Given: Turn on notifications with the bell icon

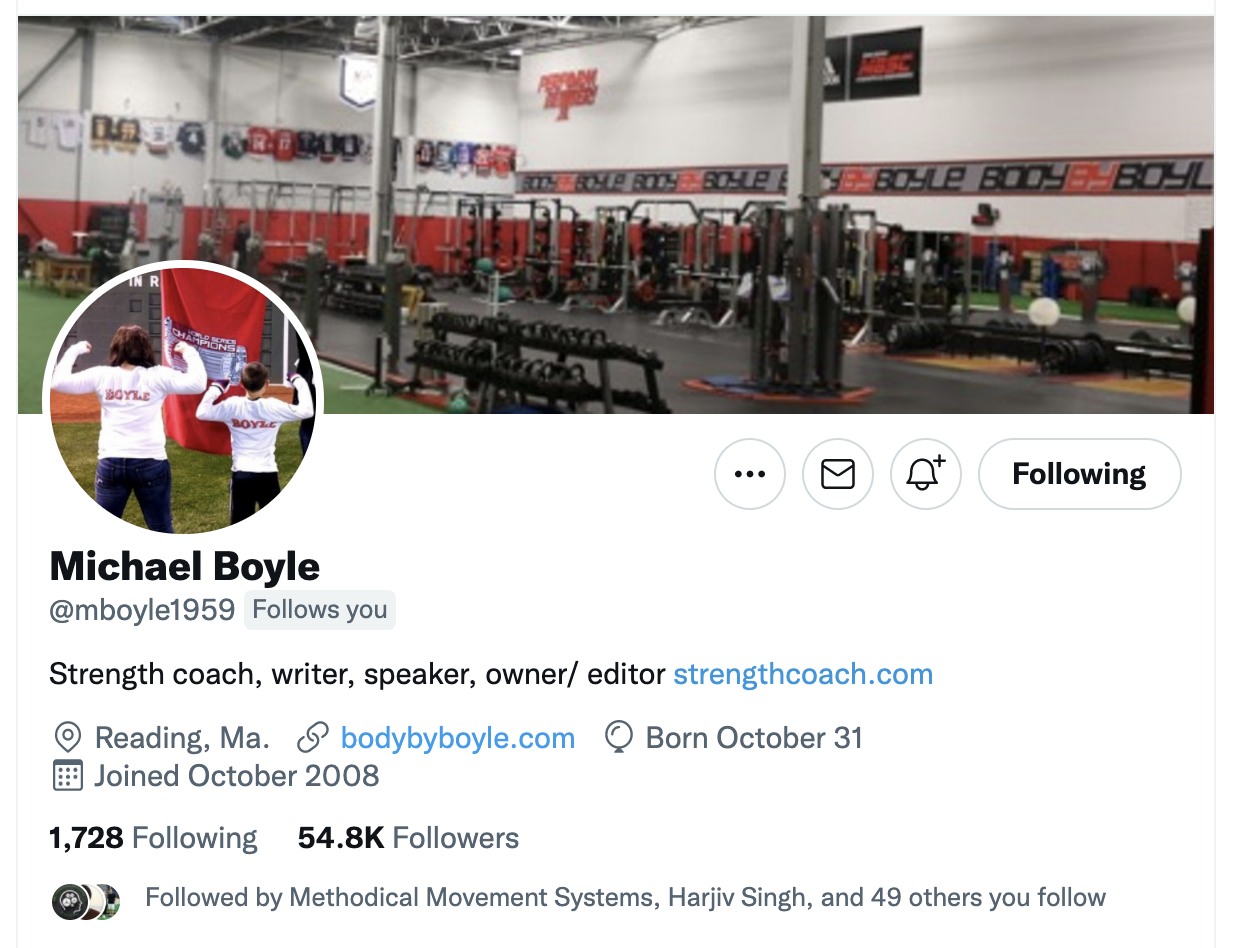Looking at the screenshot, I should [x=926, y=474].
